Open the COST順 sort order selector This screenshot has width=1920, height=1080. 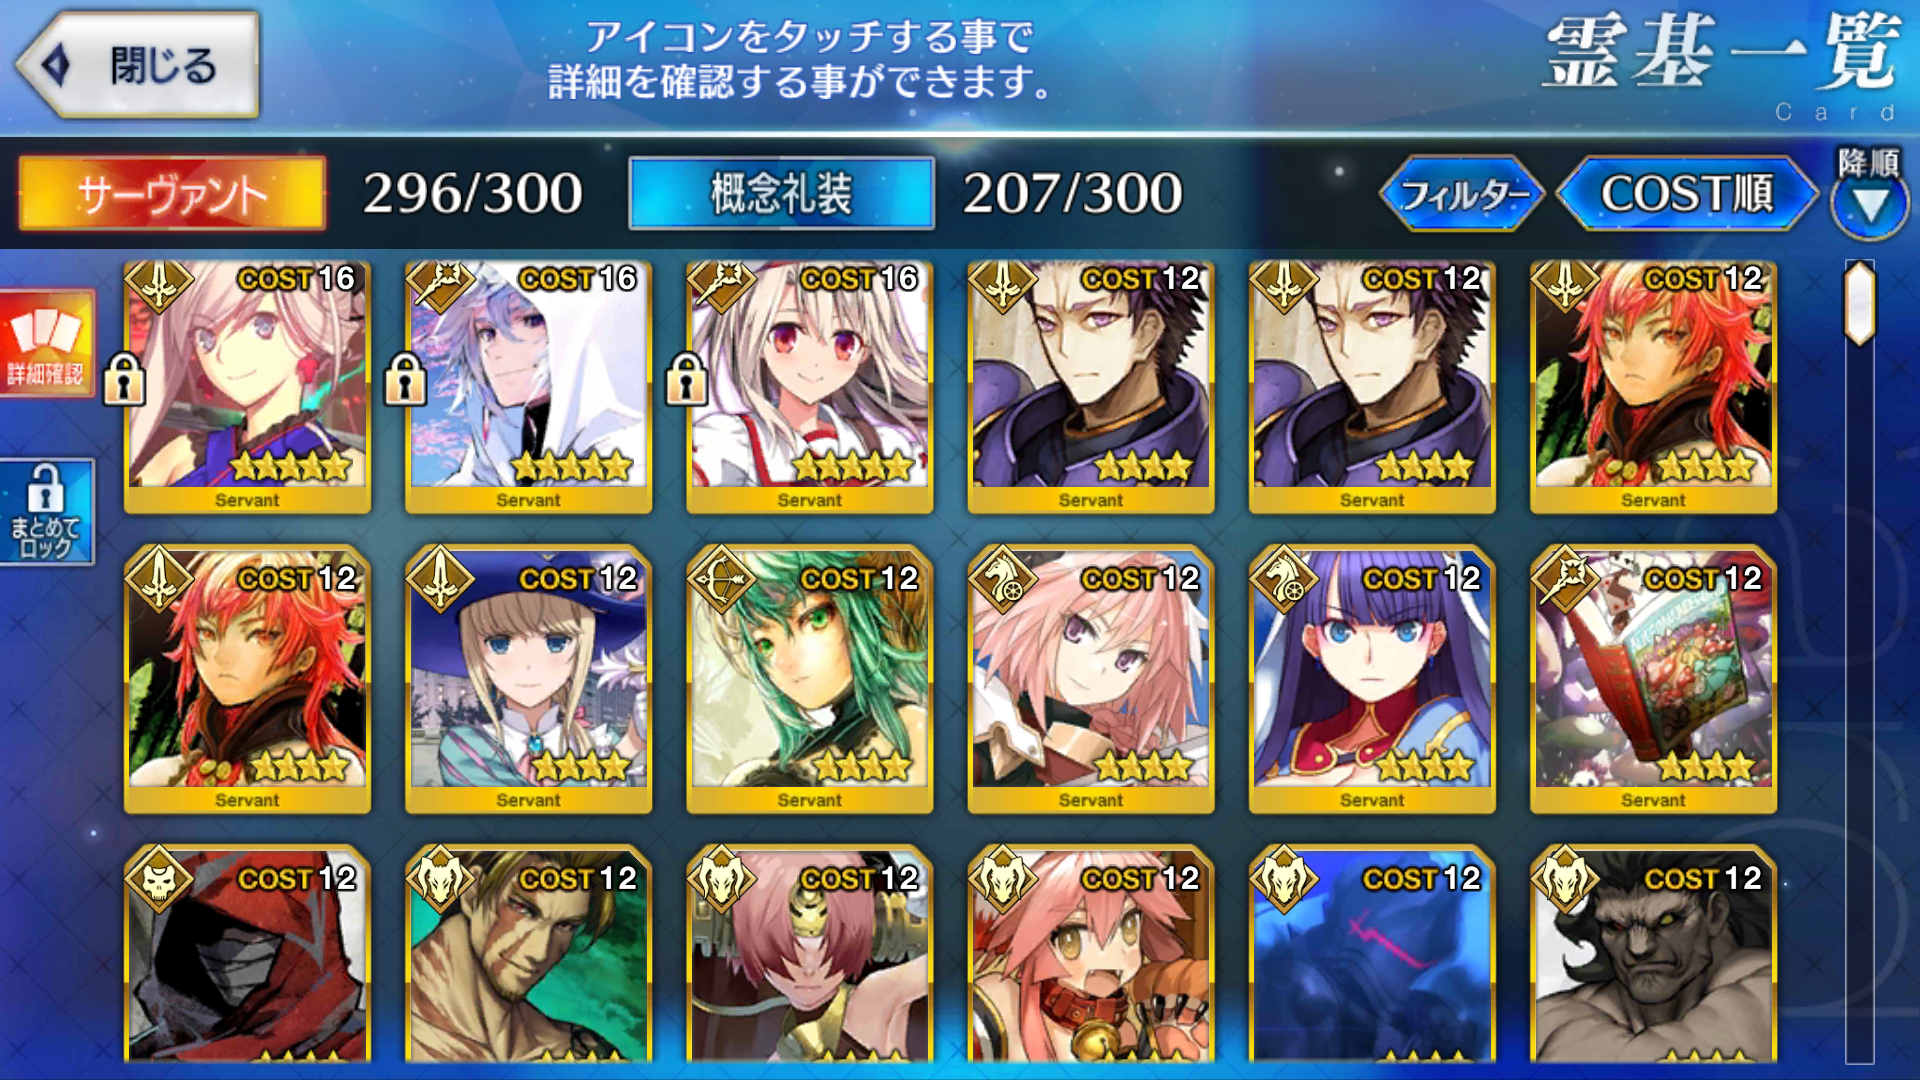point(1687,193)
